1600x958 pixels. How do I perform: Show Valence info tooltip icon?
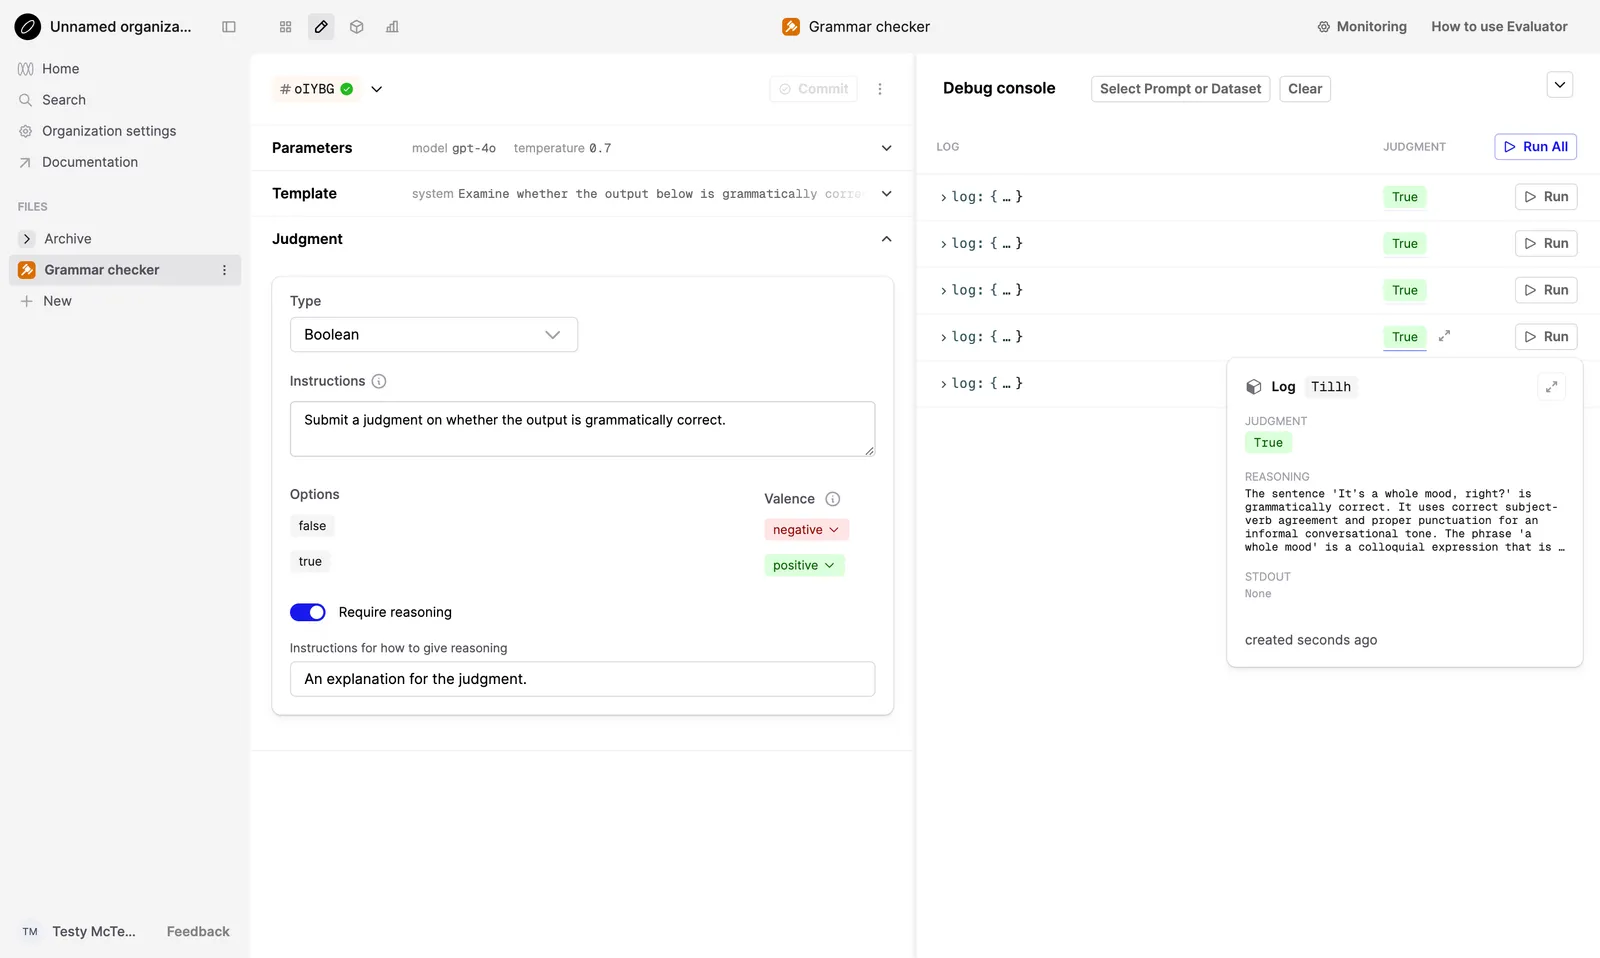point(833,499)
